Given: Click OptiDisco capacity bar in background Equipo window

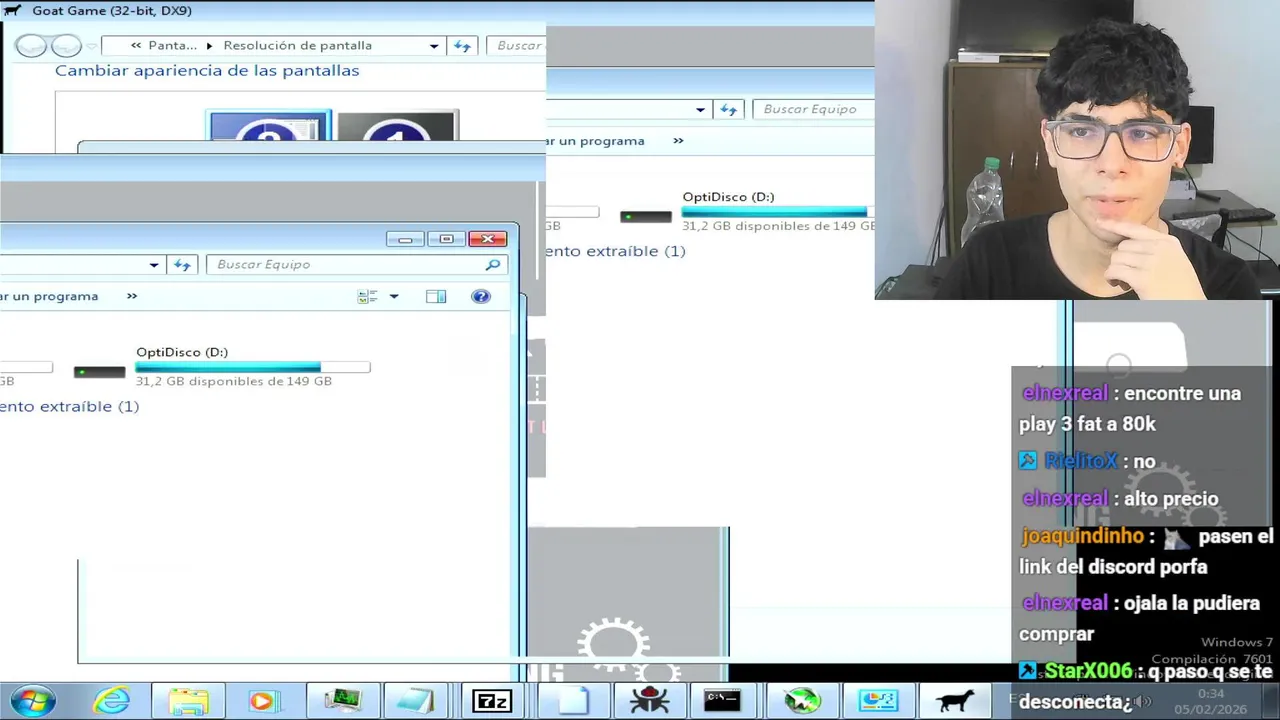Looking at the screenshot, I should (777, 212).
